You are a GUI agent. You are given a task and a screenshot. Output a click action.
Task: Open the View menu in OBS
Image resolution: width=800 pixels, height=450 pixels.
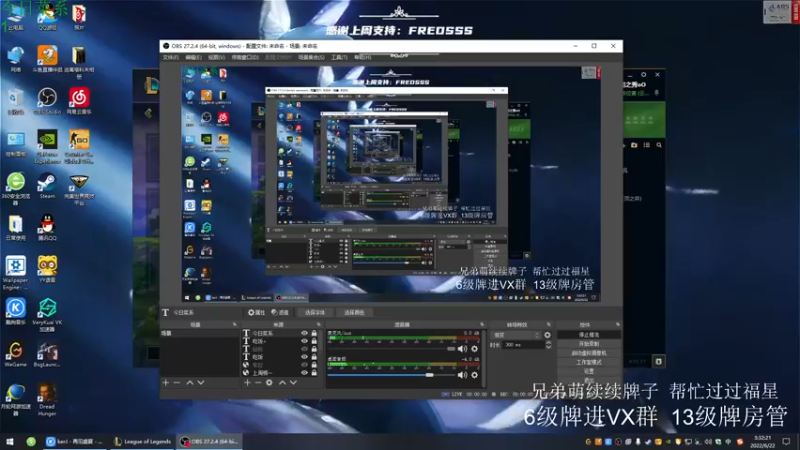point(216,58)
